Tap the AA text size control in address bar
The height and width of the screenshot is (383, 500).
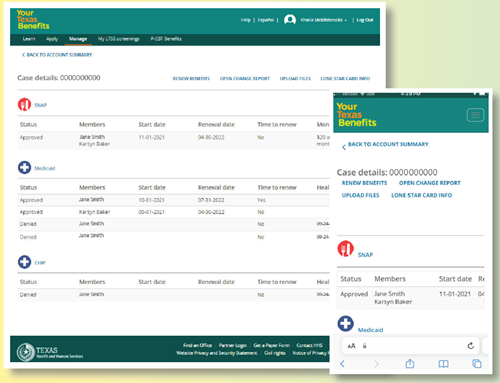pyautogui.click(x=351, y=346)
